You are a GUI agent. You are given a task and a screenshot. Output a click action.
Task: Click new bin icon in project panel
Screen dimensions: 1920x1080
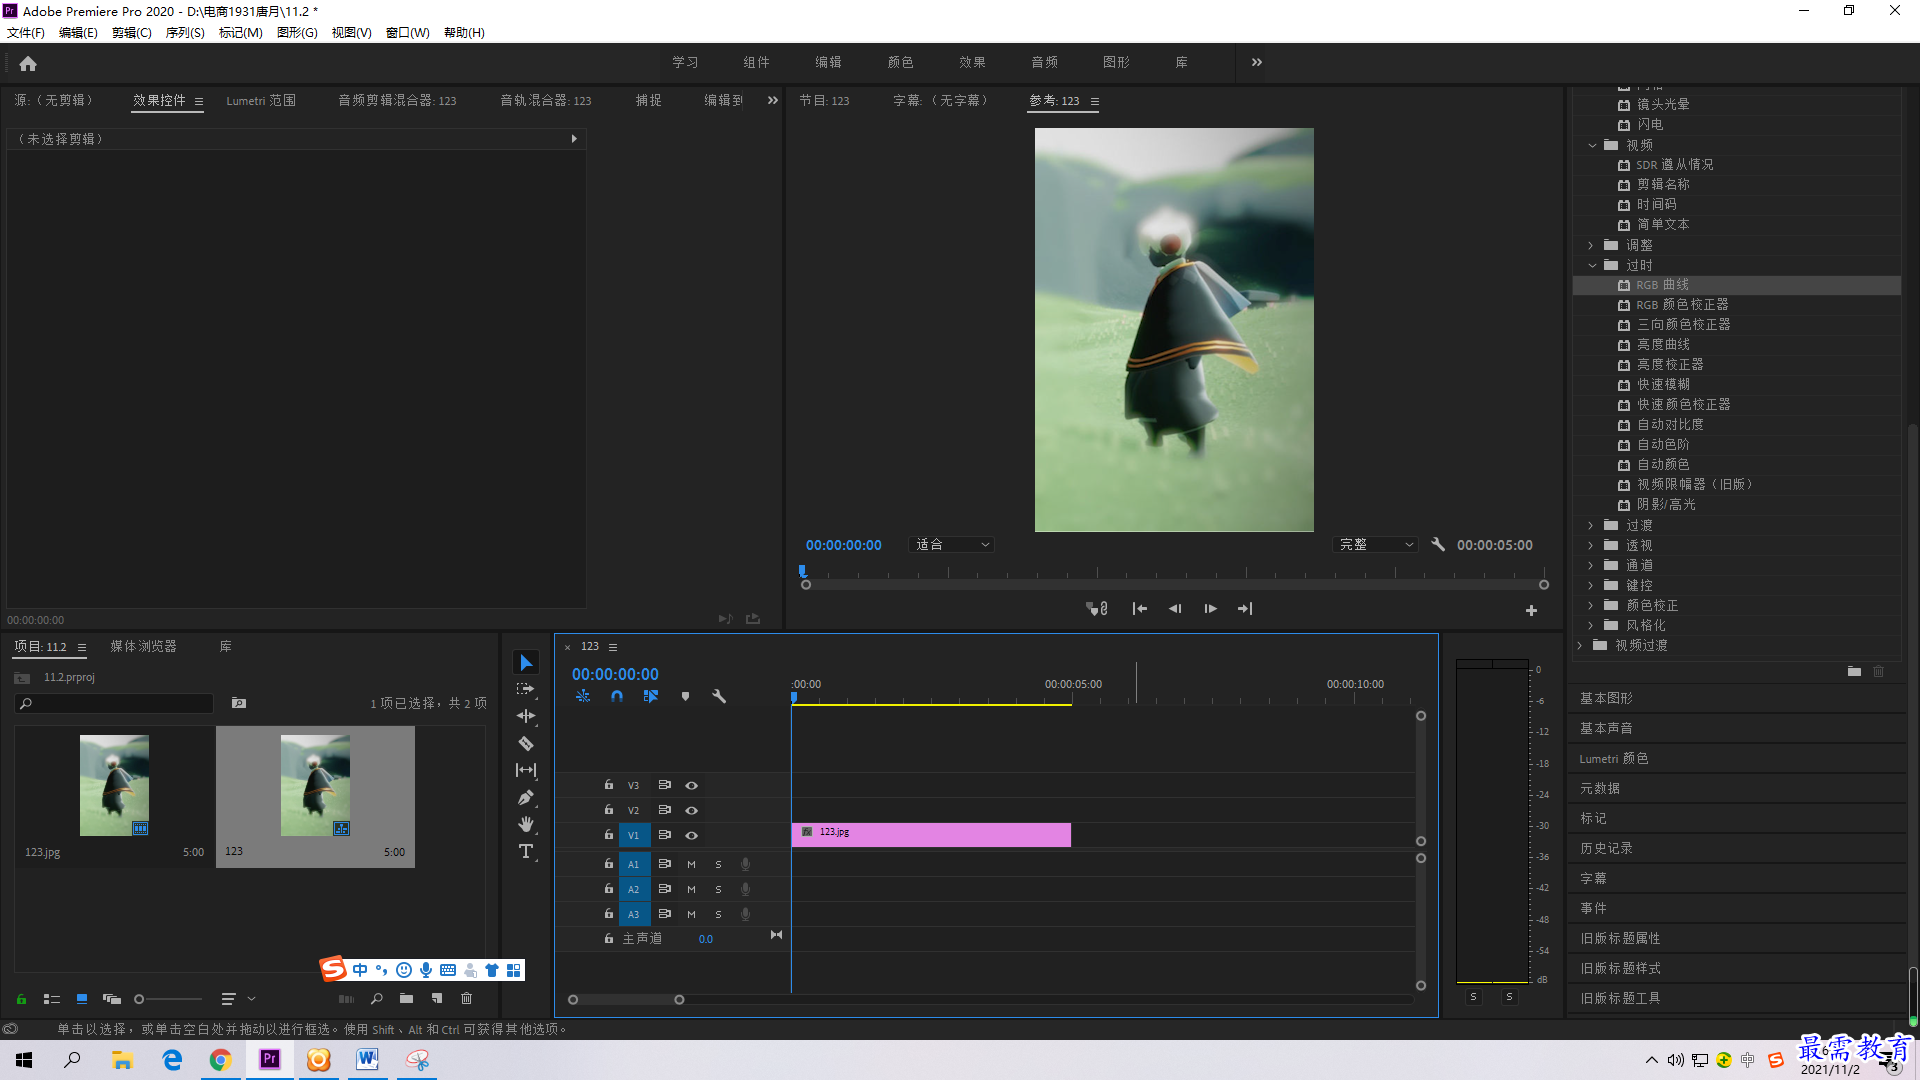(406, 998)
